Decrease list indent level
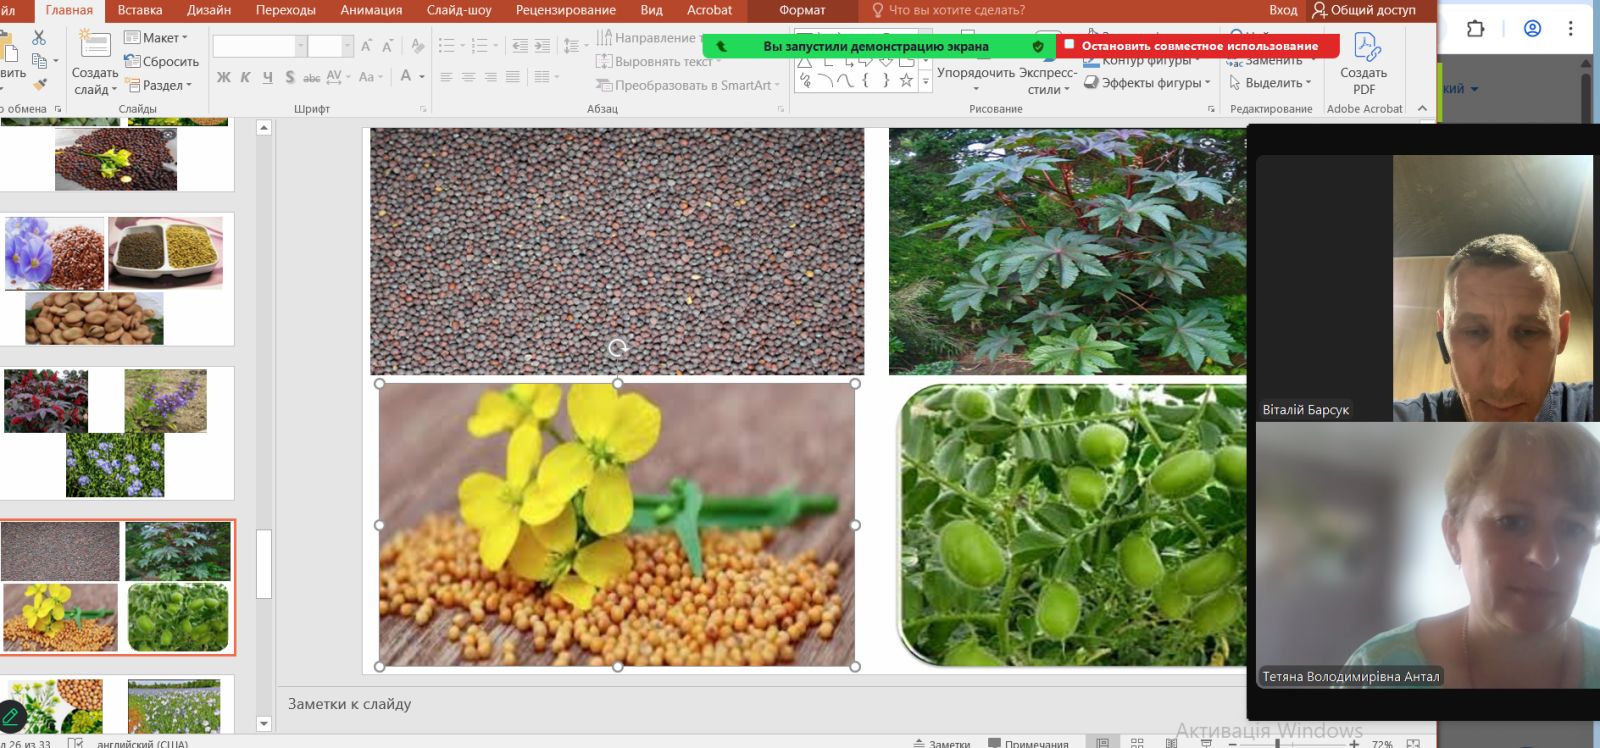The image size is (1600, 748). coord(519,46)
